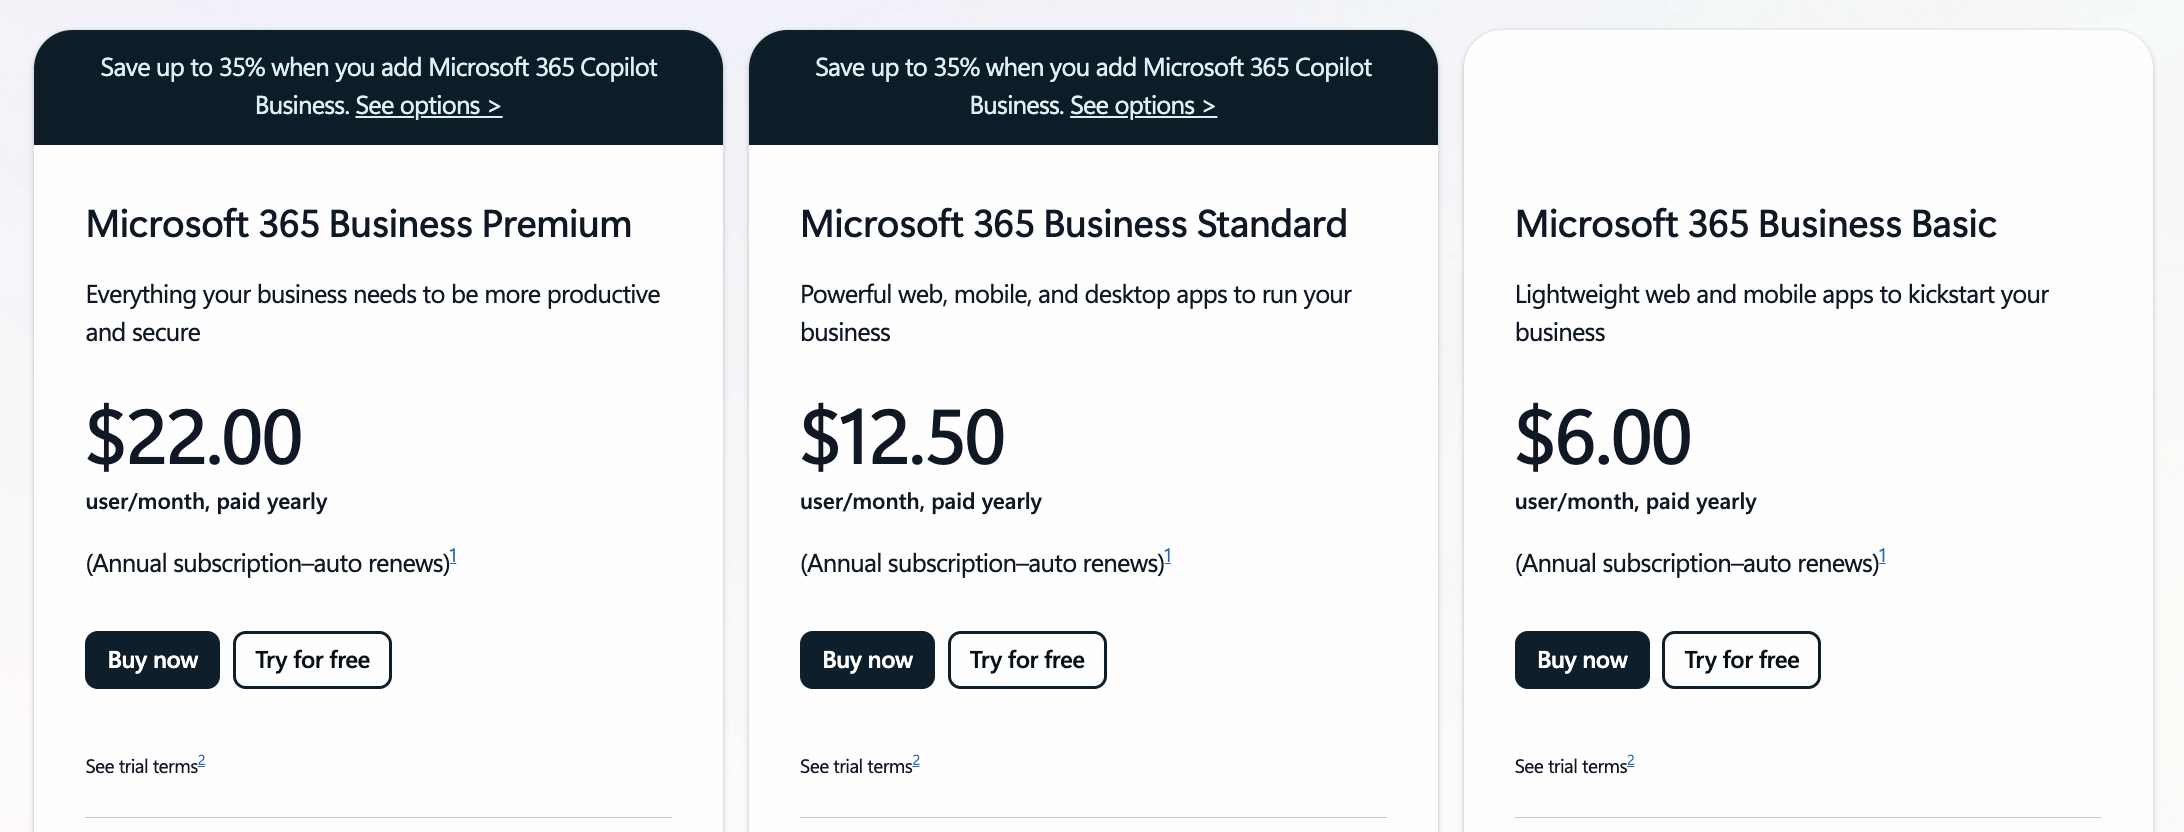The image size is (2184, 832).
Task: Click the Microsoft 365 Business Standard heading
Action: tap(1074, 224)
